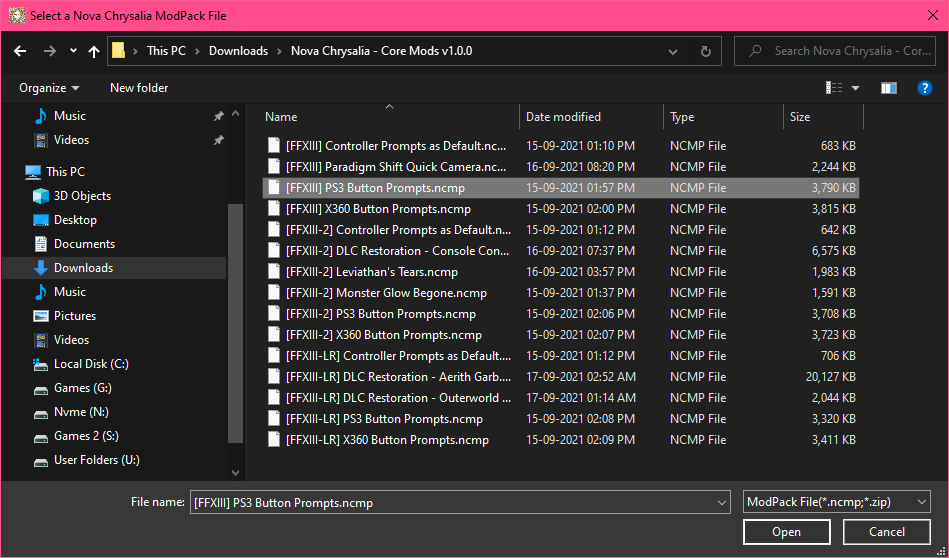Image resolution: width=949 pixels, height=558 pixels.
Task: Select pinned Music in Quick access
Action: 70,116
